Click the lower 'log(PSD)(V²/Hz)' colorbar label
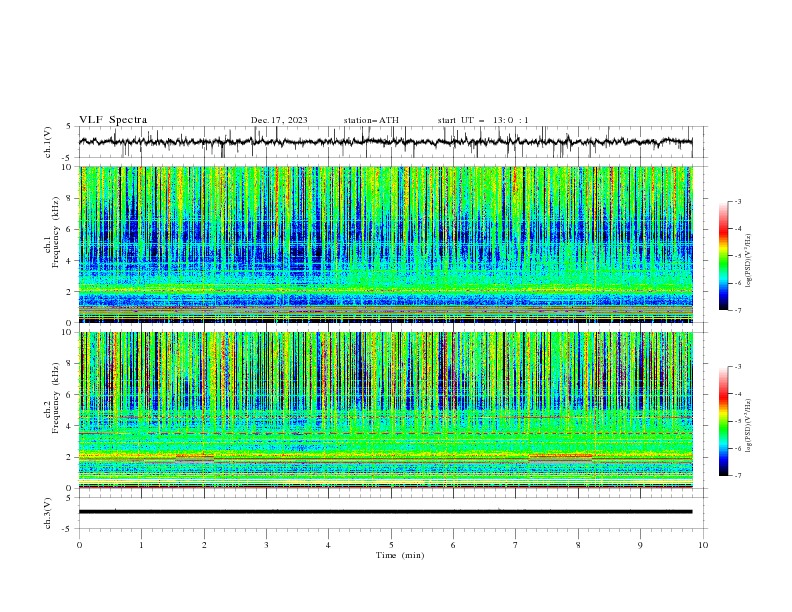 [749, 426]
